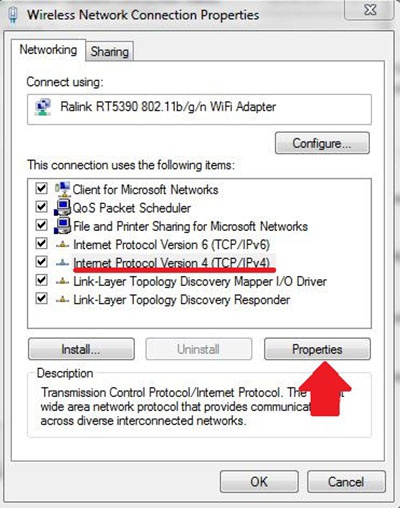Click the Client for Microsoft Networks icon
The width and height of the screenshot is (400, 508).
[63, 189]
